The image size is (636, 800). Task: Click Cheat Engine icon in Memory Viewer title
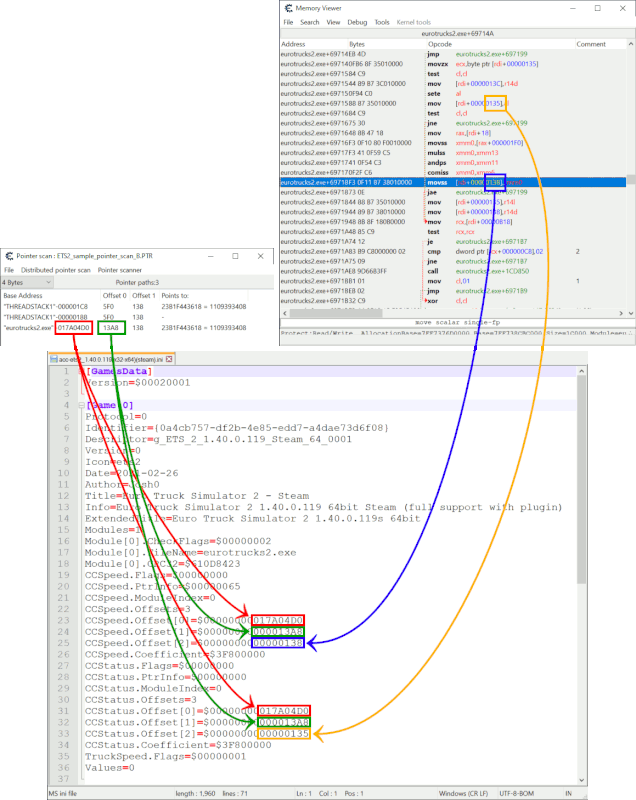point(289,8)
